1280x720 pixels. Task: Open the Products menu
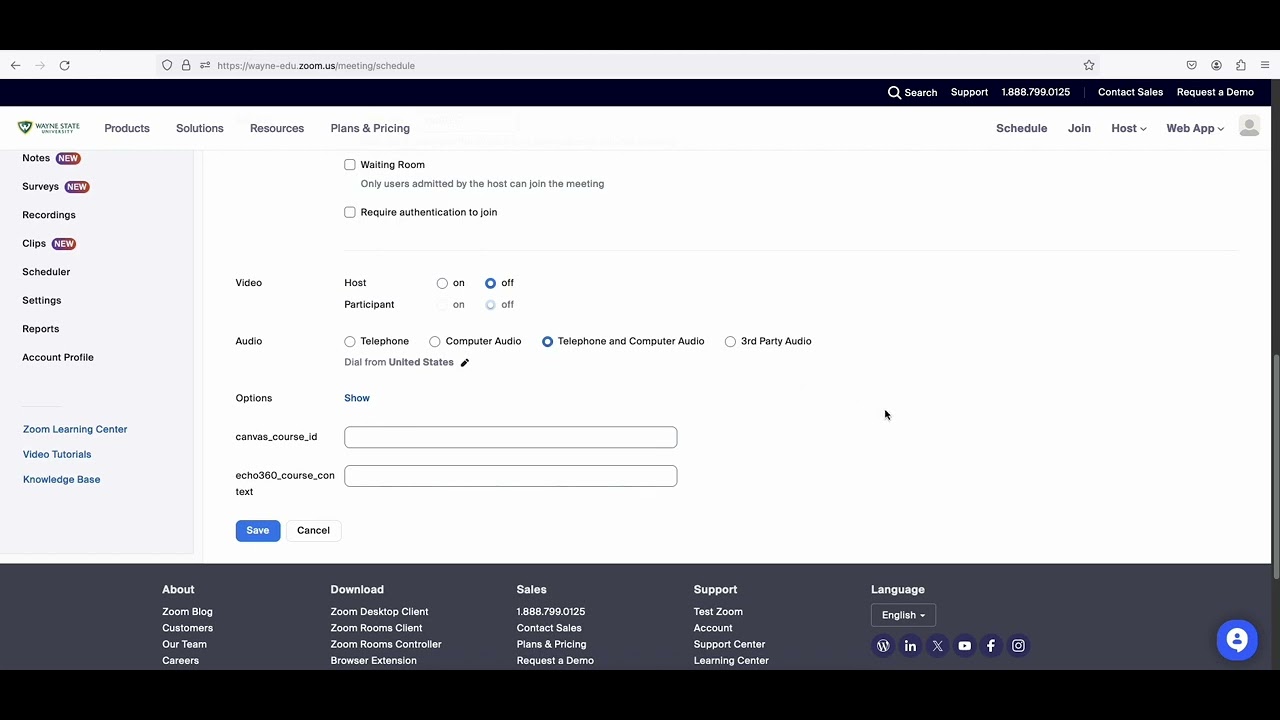point(127,128)
